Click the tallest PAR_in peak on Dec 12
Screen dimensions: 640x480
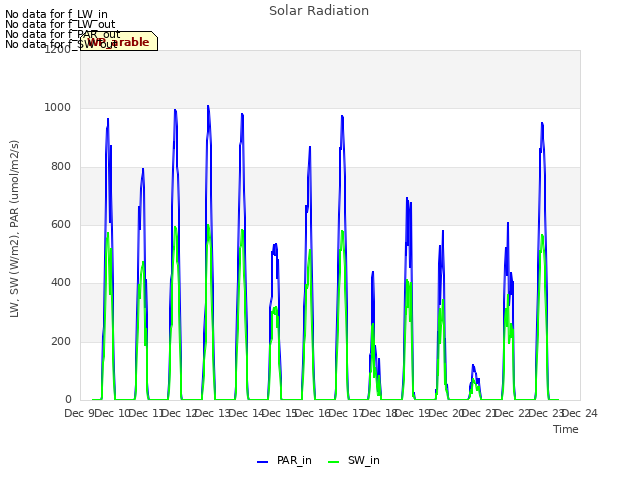coord(208,106)
